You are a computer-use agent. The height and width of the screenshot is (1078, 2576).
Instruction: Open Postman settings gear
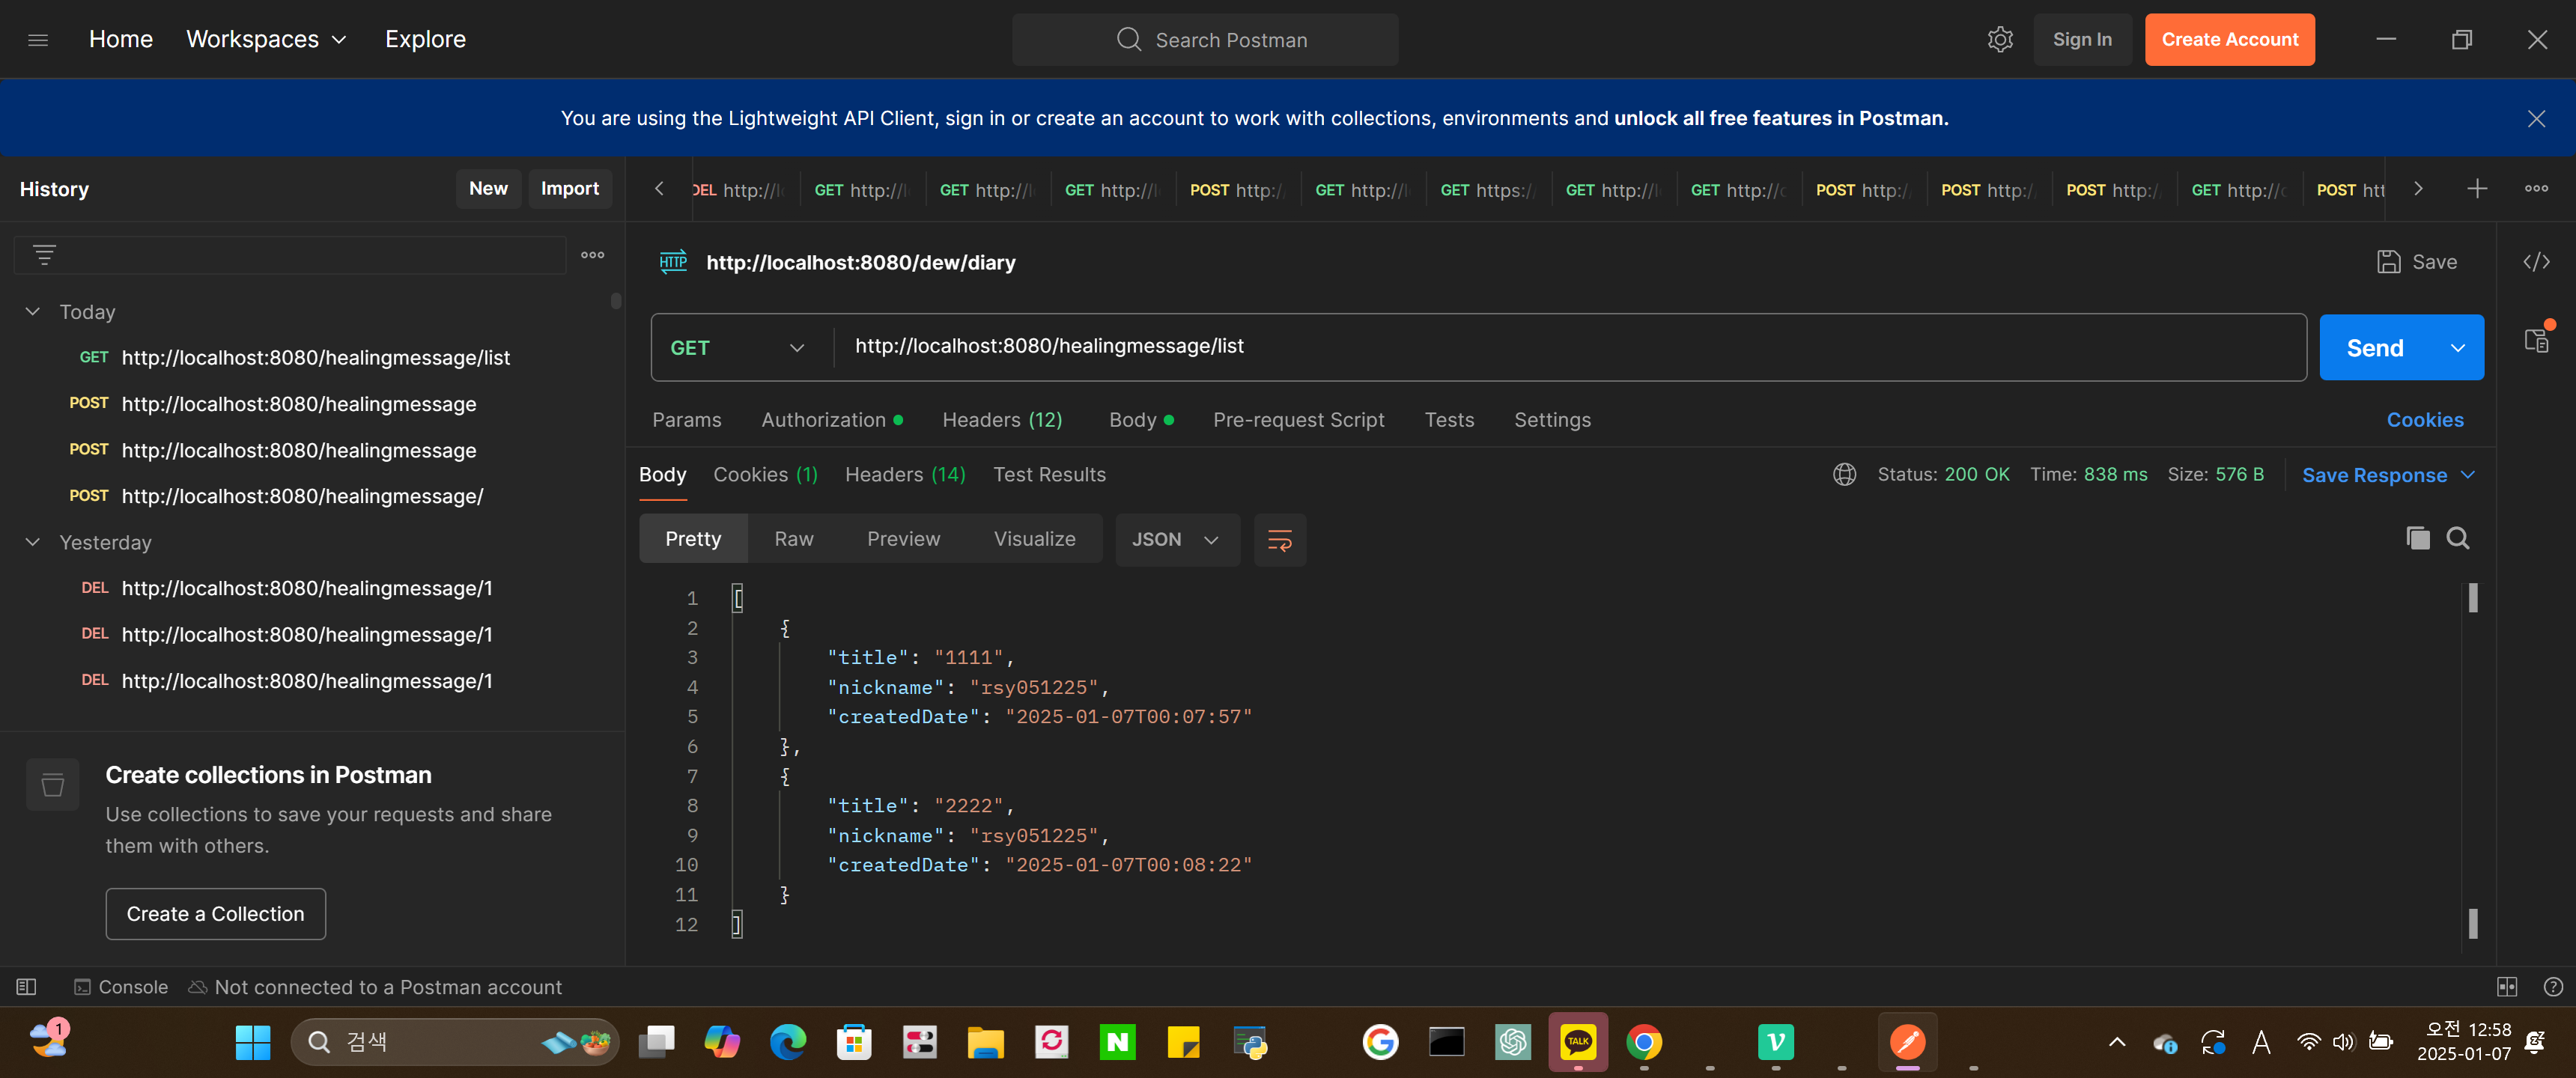coord(2000,40)
